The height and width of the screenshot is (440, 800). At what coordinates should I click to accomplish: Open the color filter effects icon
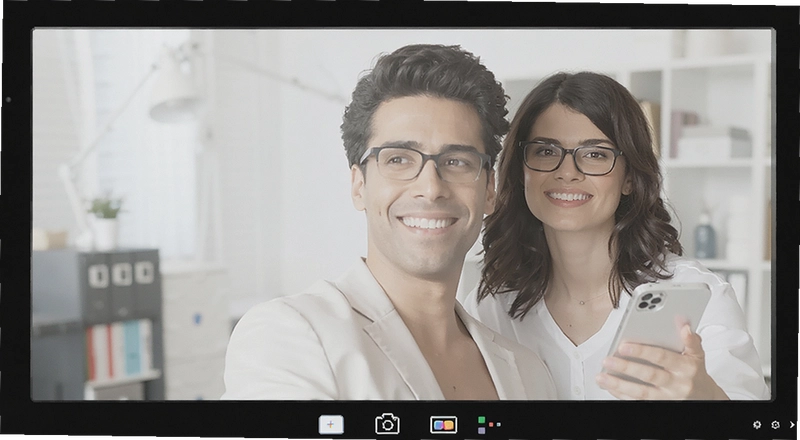coord(443,425)
